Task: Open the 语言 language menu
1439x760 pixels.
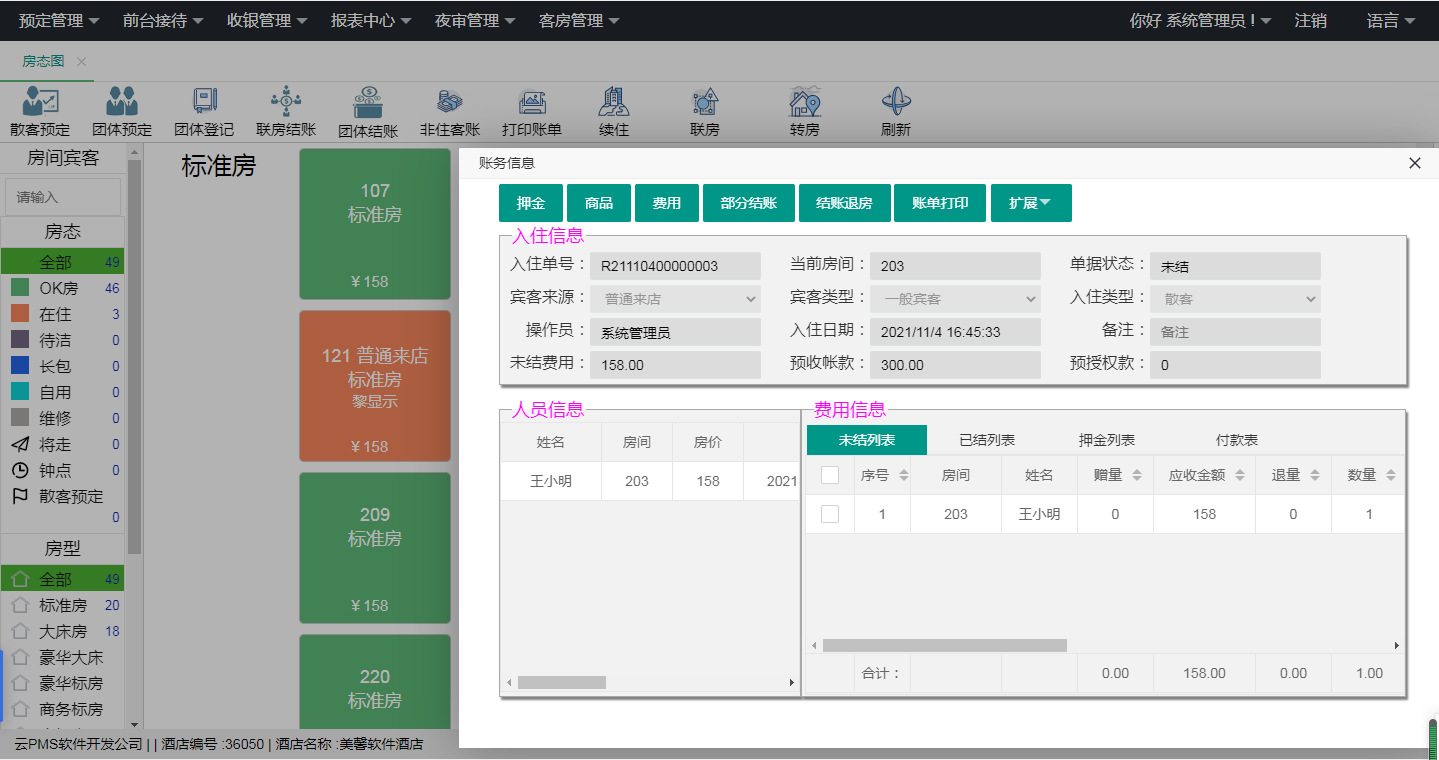Action: pos(1391,20)
